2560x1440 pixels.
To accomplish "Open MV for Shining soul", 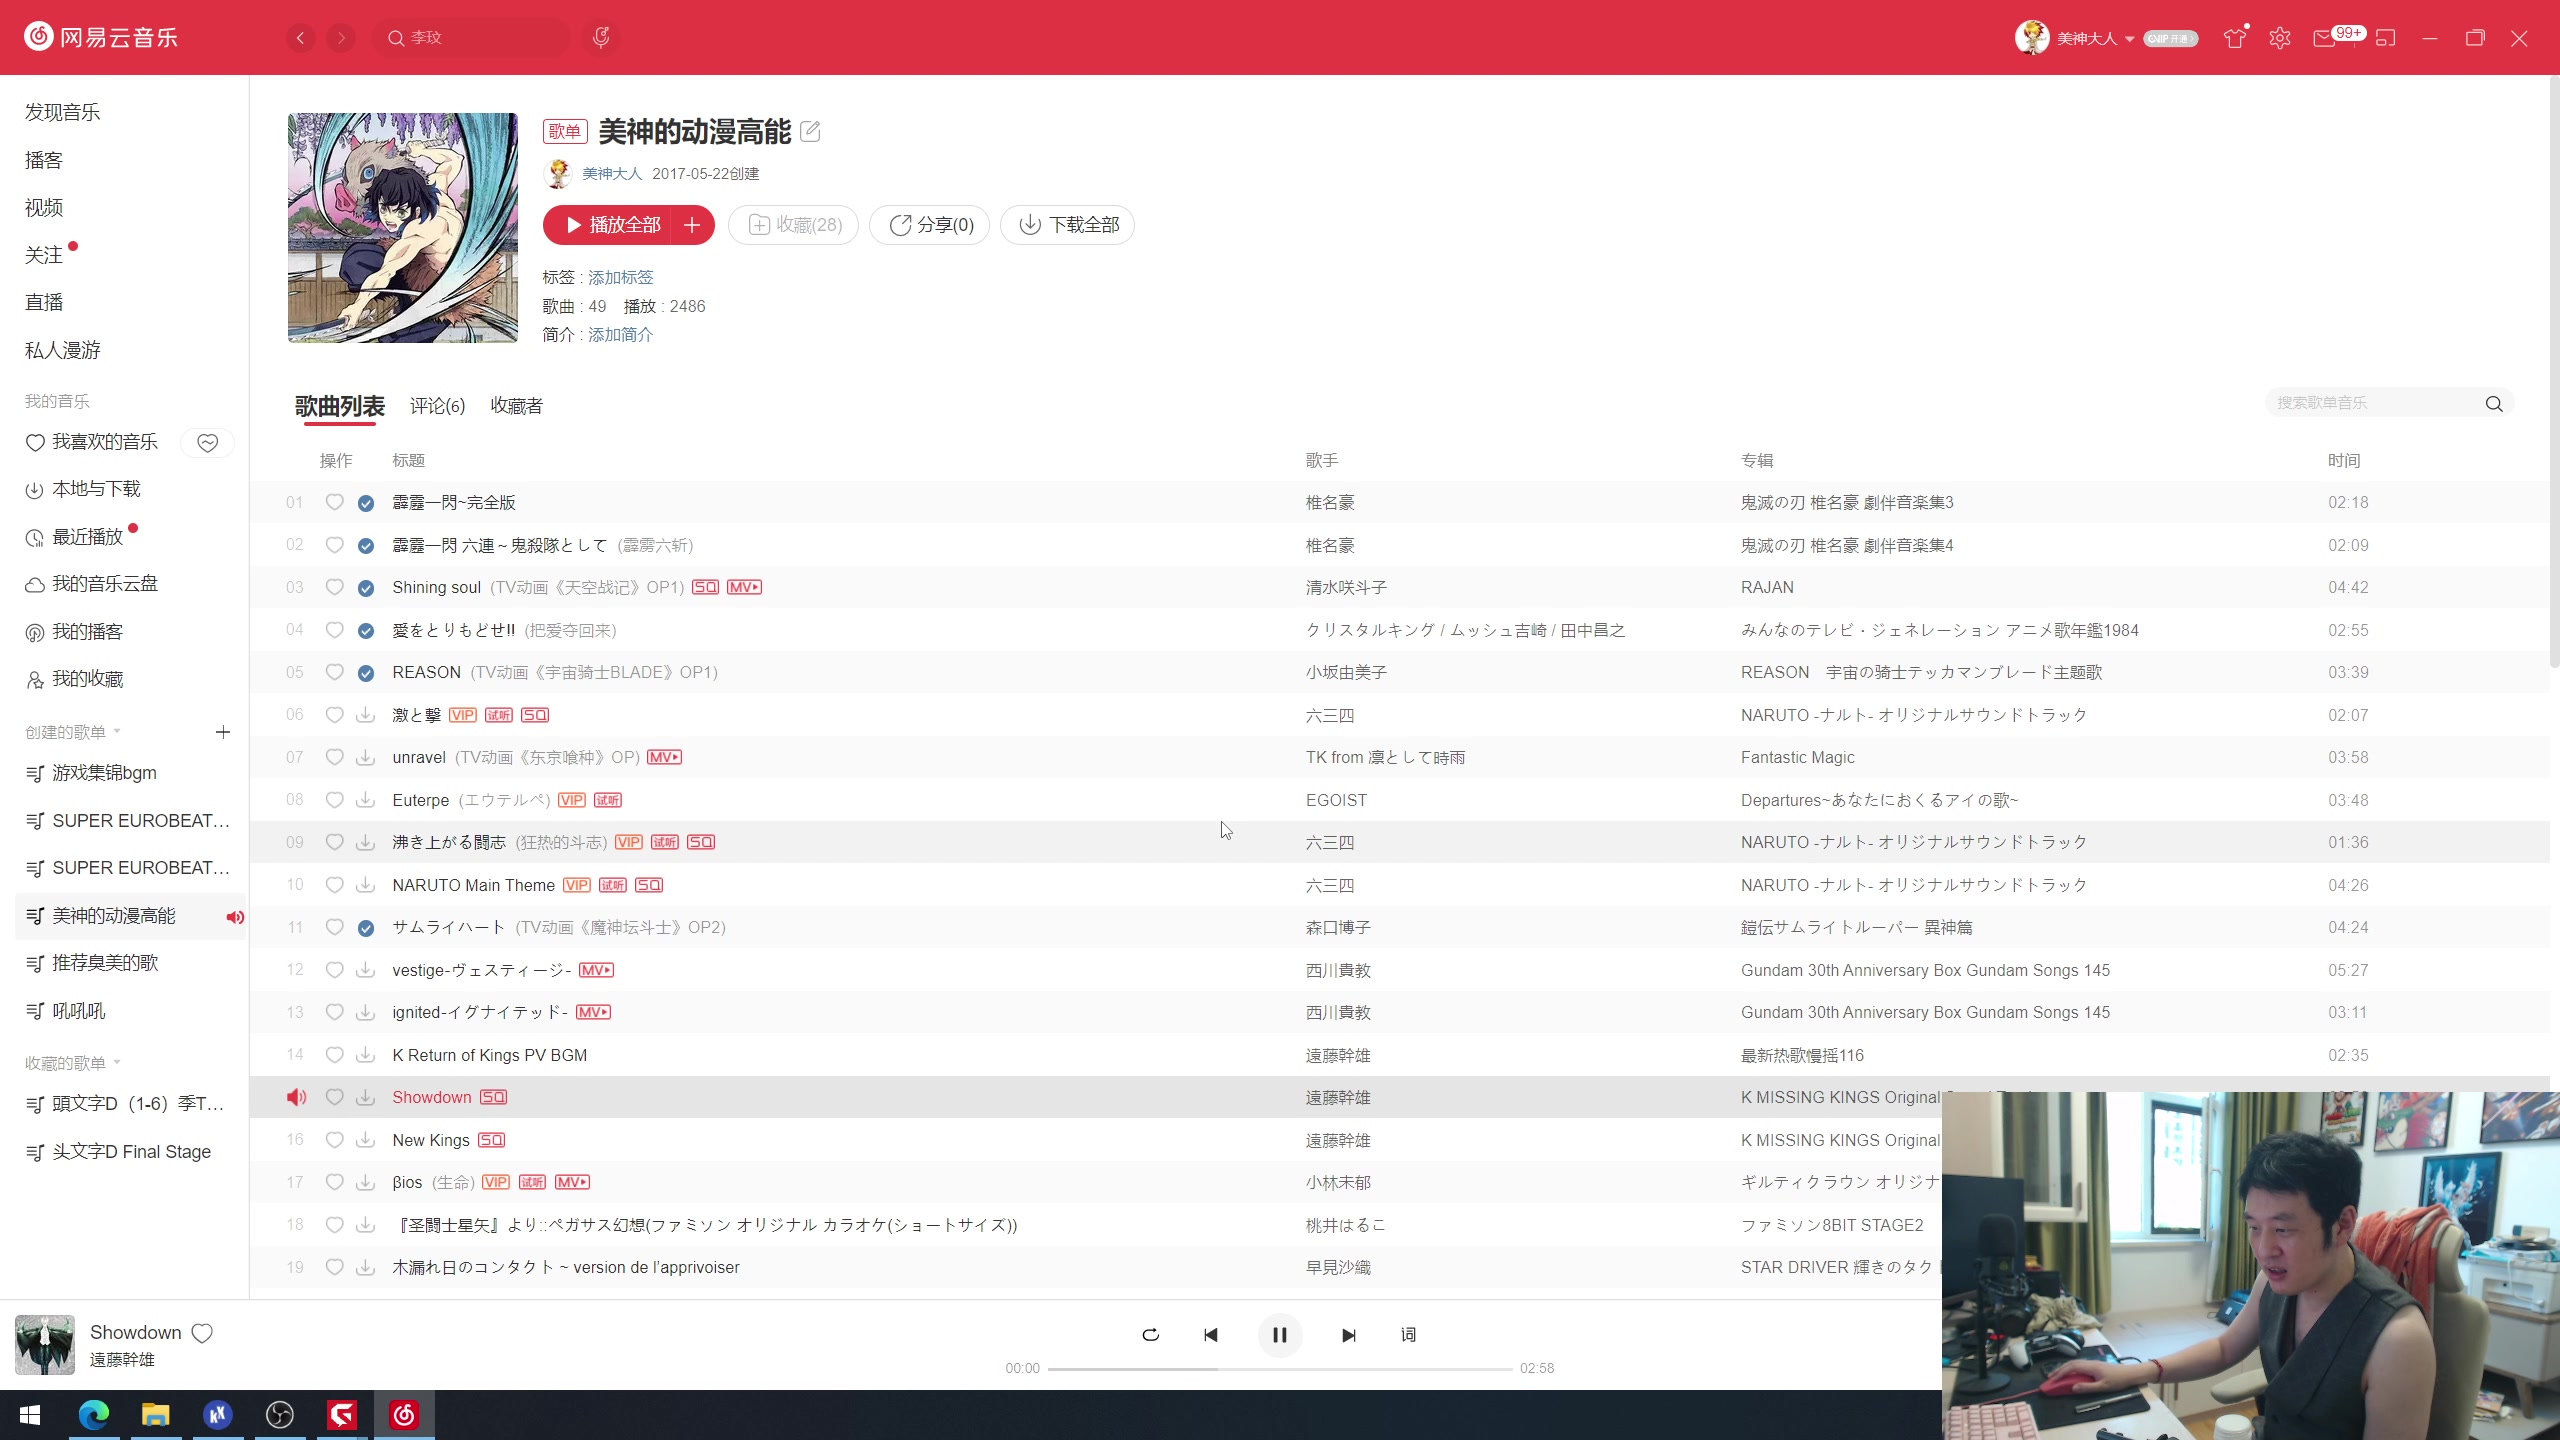I will tap(744, 587).
